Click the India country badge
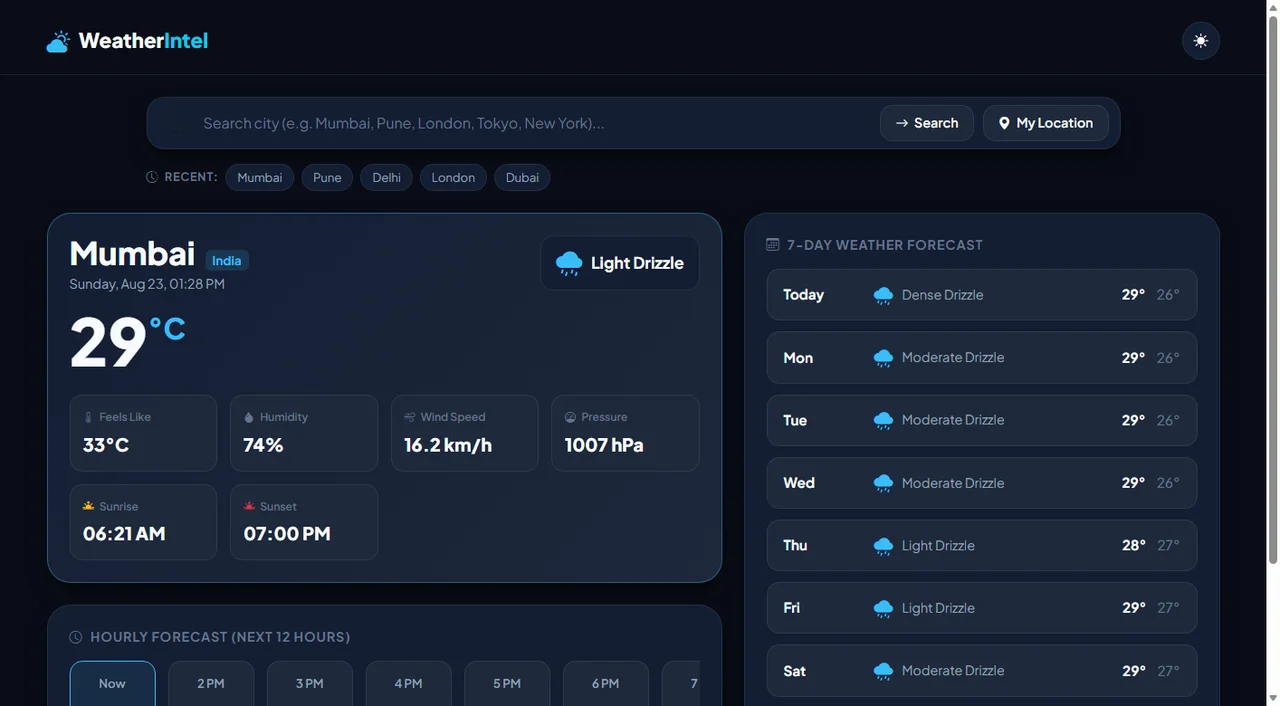The width and height of the screenshot is (1280, 706). click(x=227, y=260)
